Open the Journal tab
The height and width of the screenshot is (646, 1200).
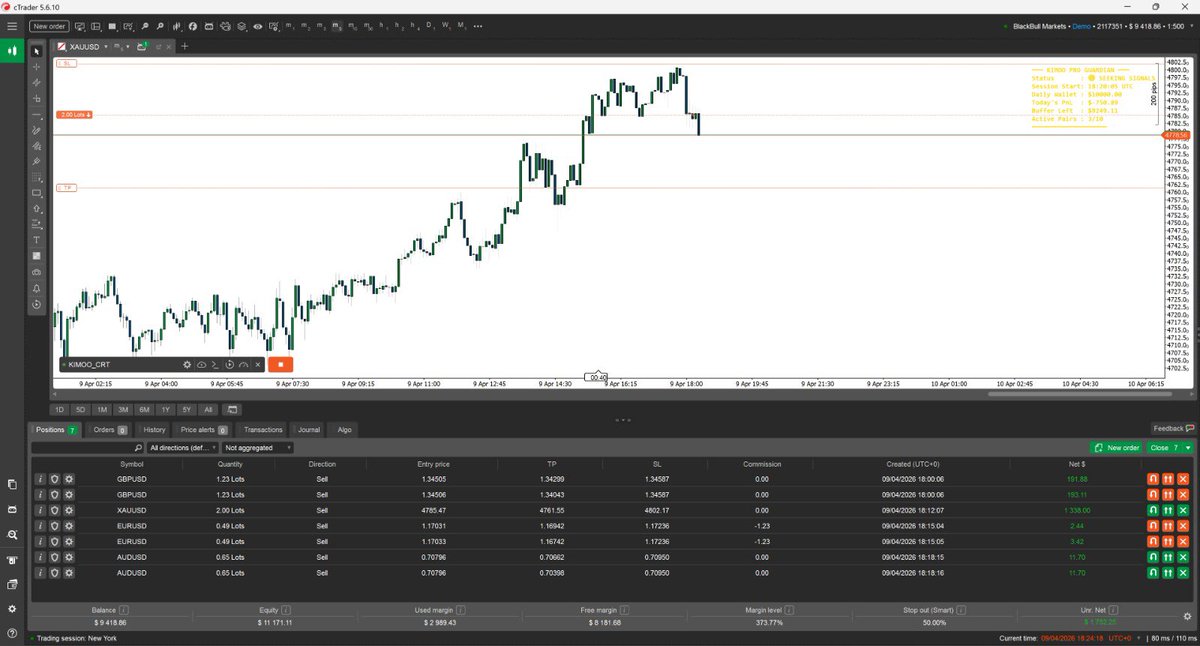point(308,429)
